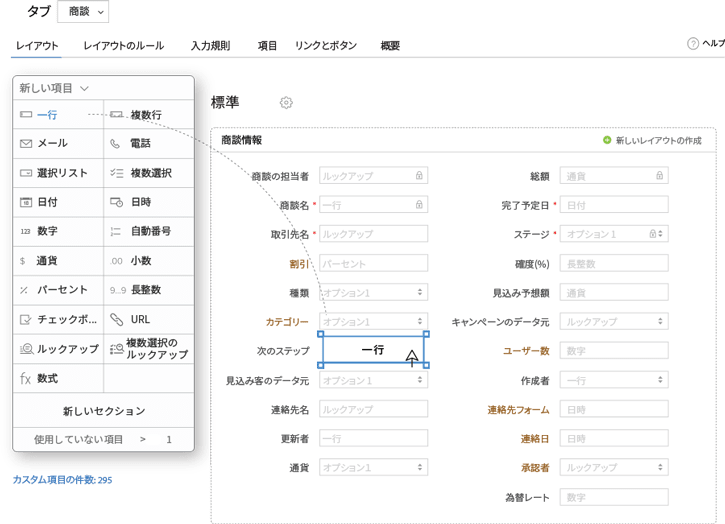
Task: Expand the 新しい項目 dropdown header
Action: pos(55,88)
